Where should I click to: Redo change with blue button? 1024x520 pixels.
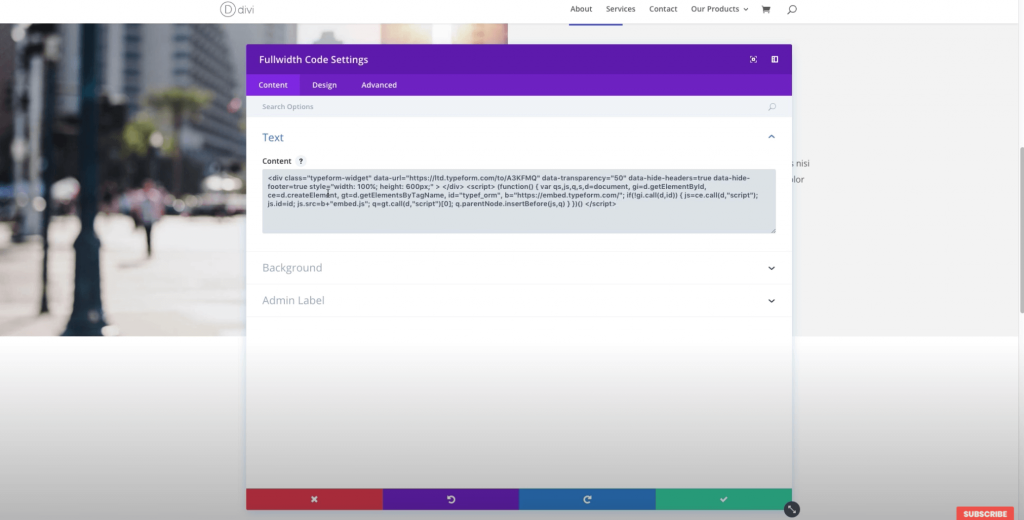[587, 499]
